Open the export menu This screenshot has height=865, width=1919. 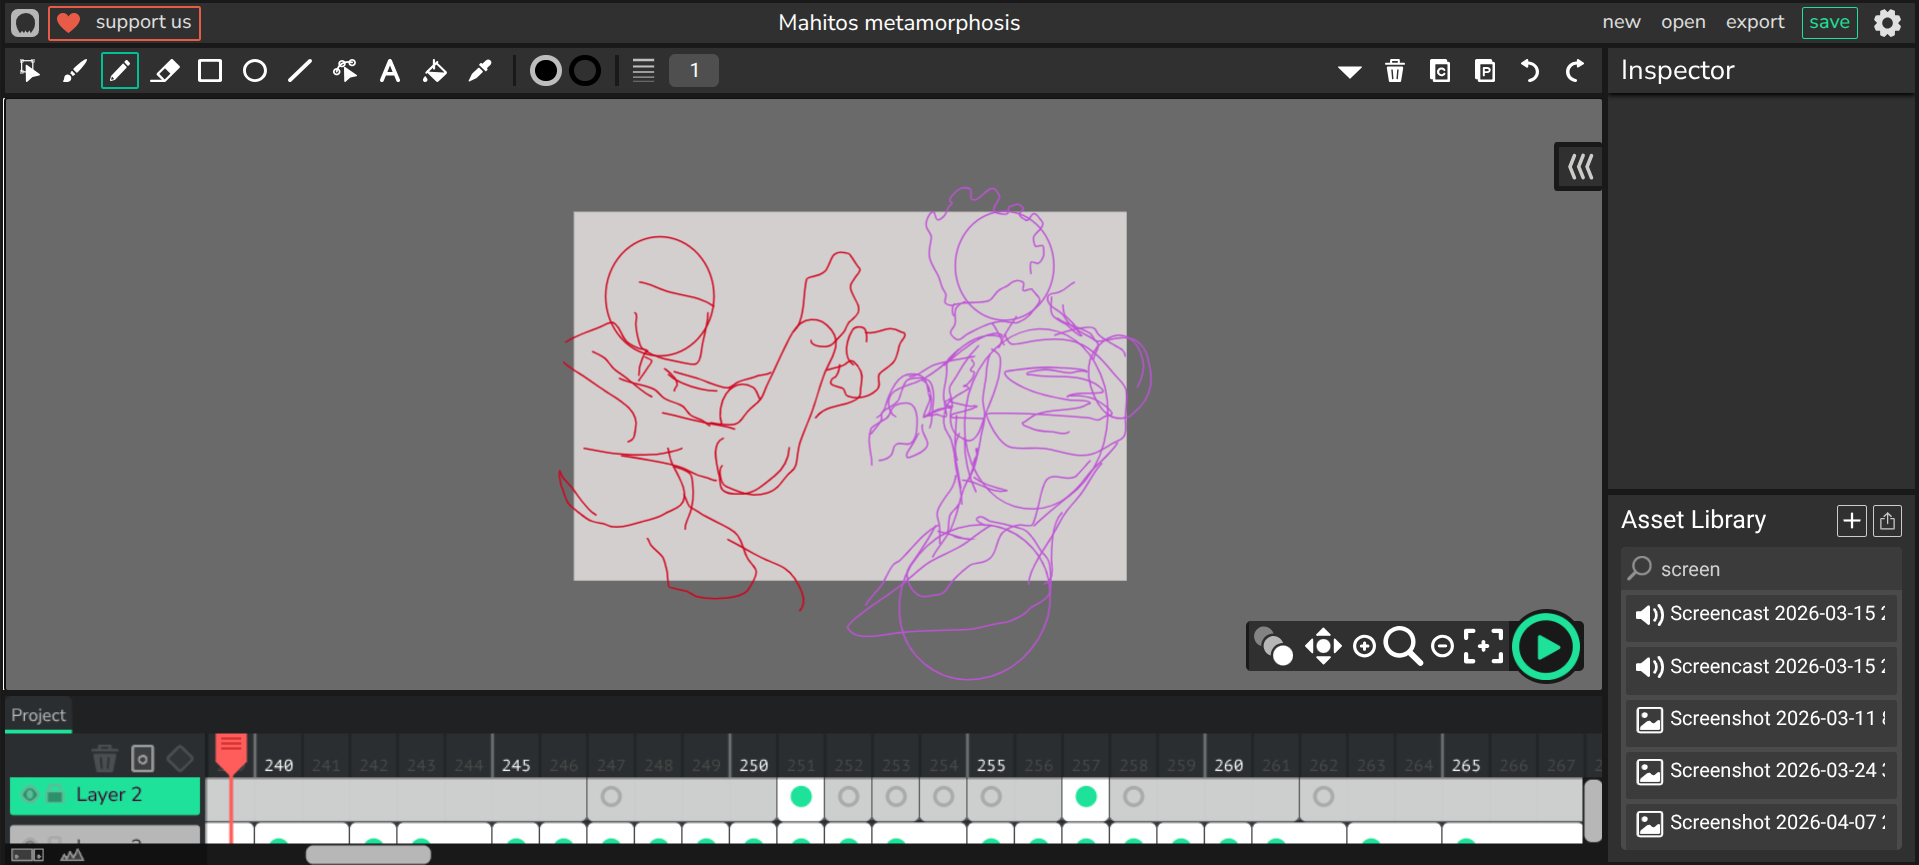pyautogui.click(x=1754, y=22)
